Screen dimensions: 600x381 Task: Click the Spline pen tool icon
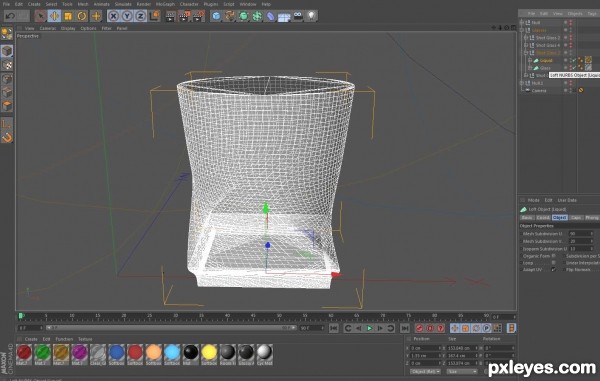click(x=230, y=16)
